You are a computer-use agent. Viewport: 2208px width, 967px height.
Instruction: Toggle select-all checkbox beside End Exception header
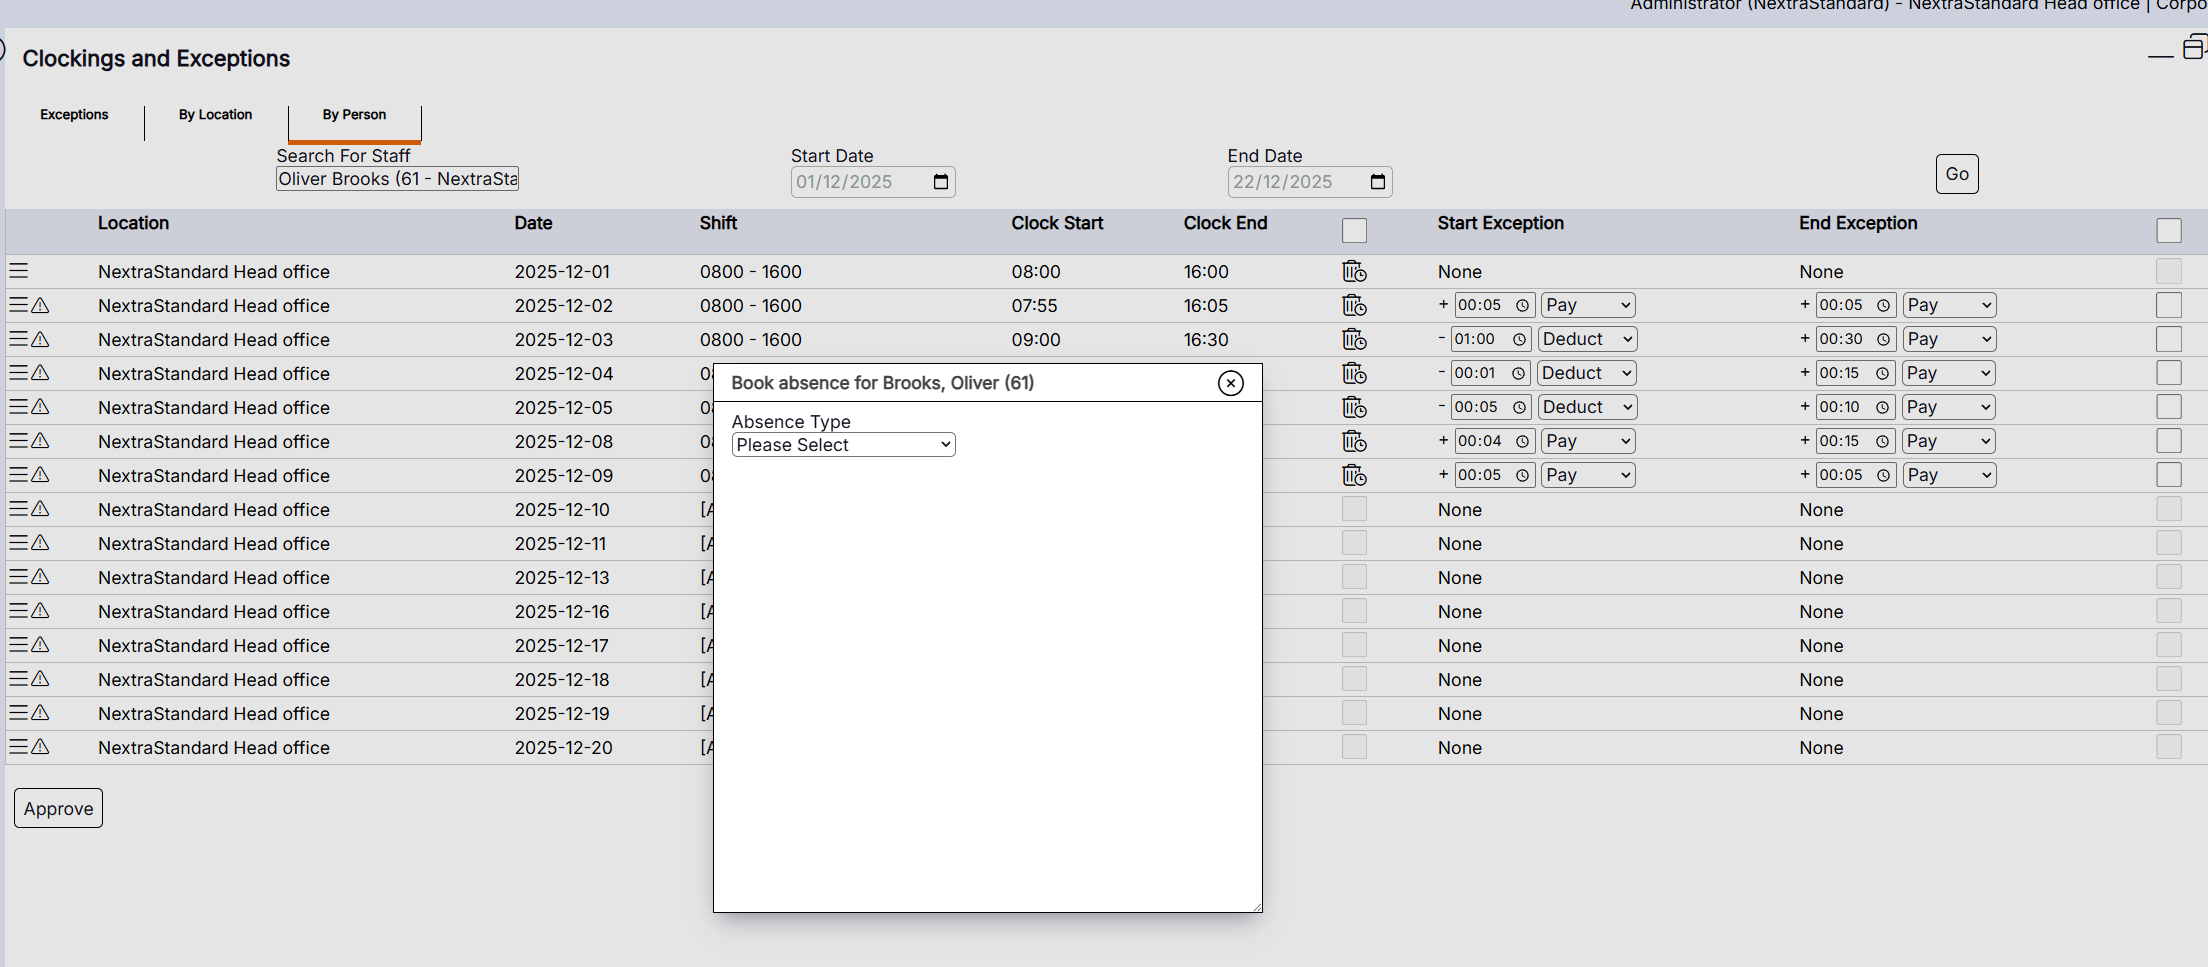click(x=2169, y=231)
